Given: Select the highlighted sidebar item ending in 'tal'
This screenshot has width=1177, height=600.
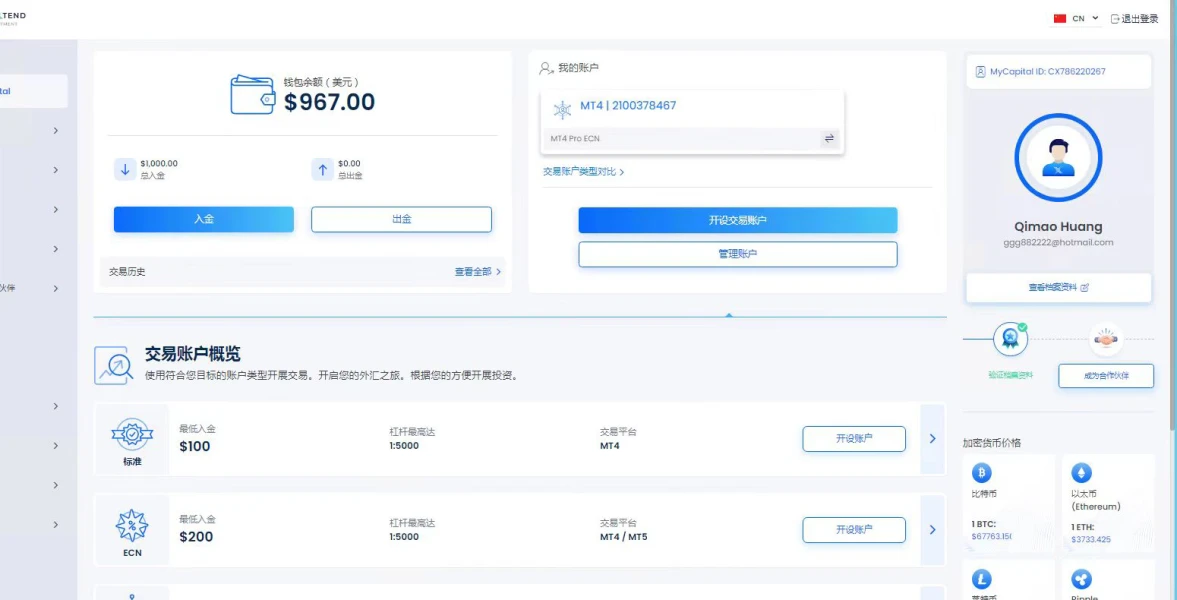Looking at the screenshot, I should point(33,91).
